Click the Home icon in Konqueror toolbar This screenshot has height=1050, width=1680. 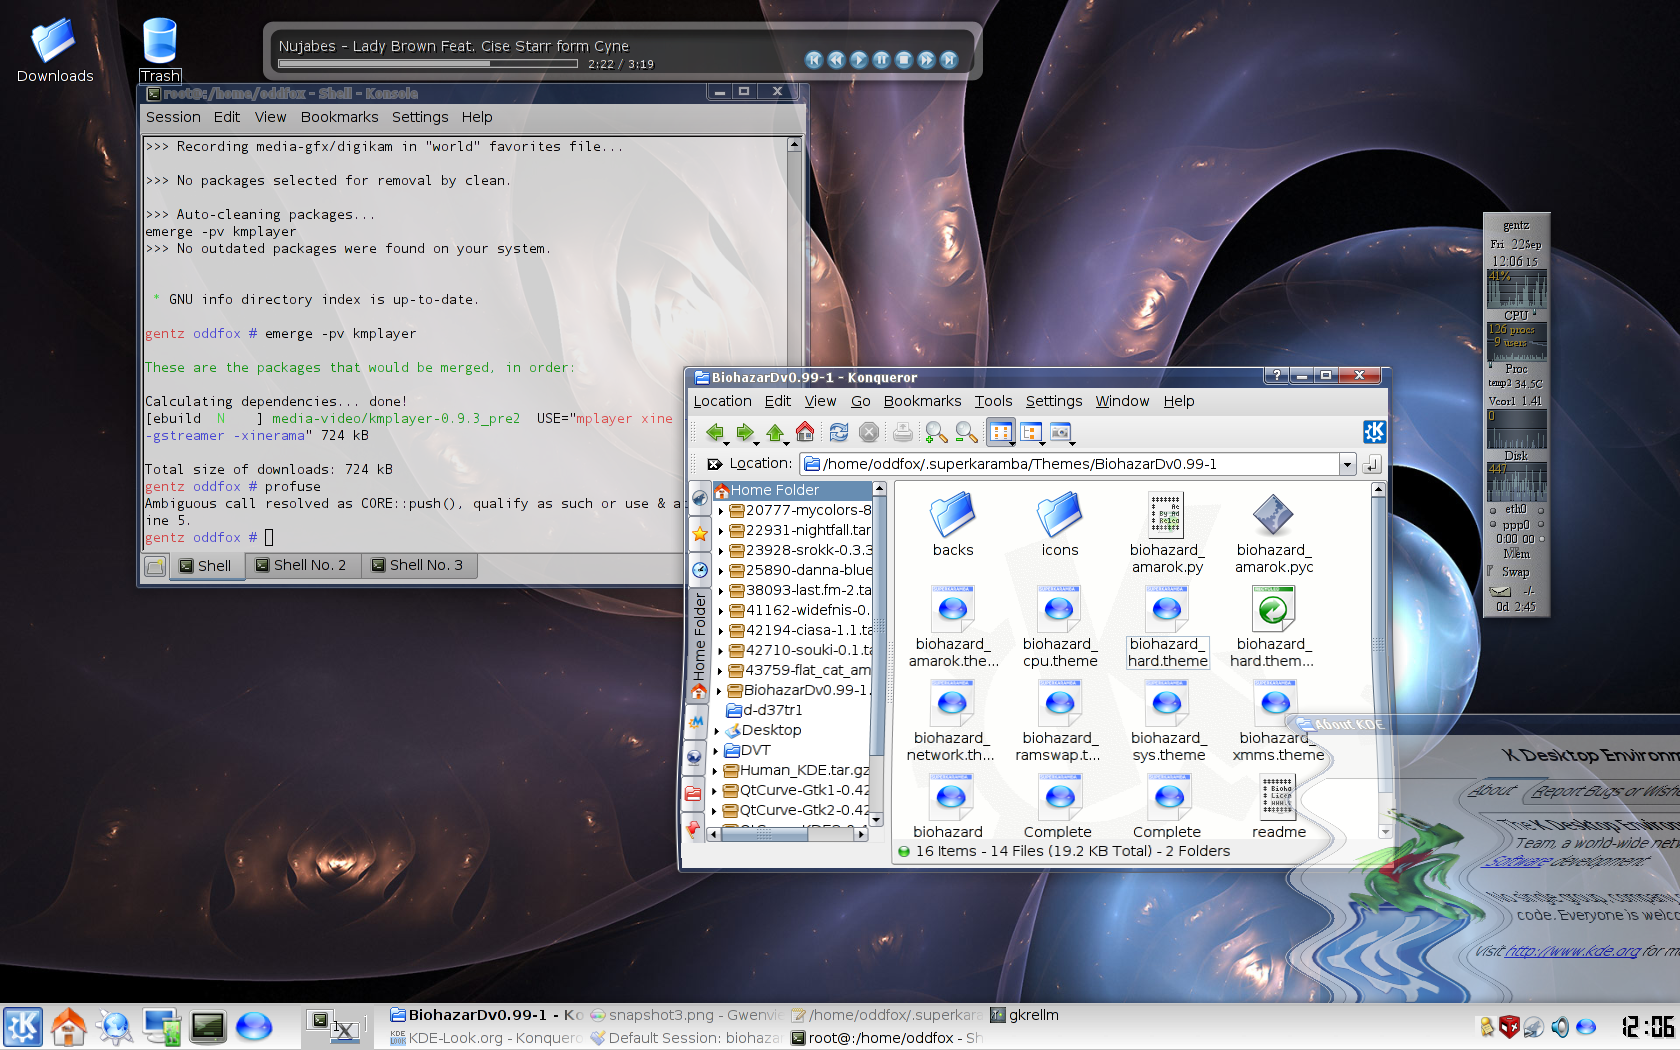coord(805,432)
